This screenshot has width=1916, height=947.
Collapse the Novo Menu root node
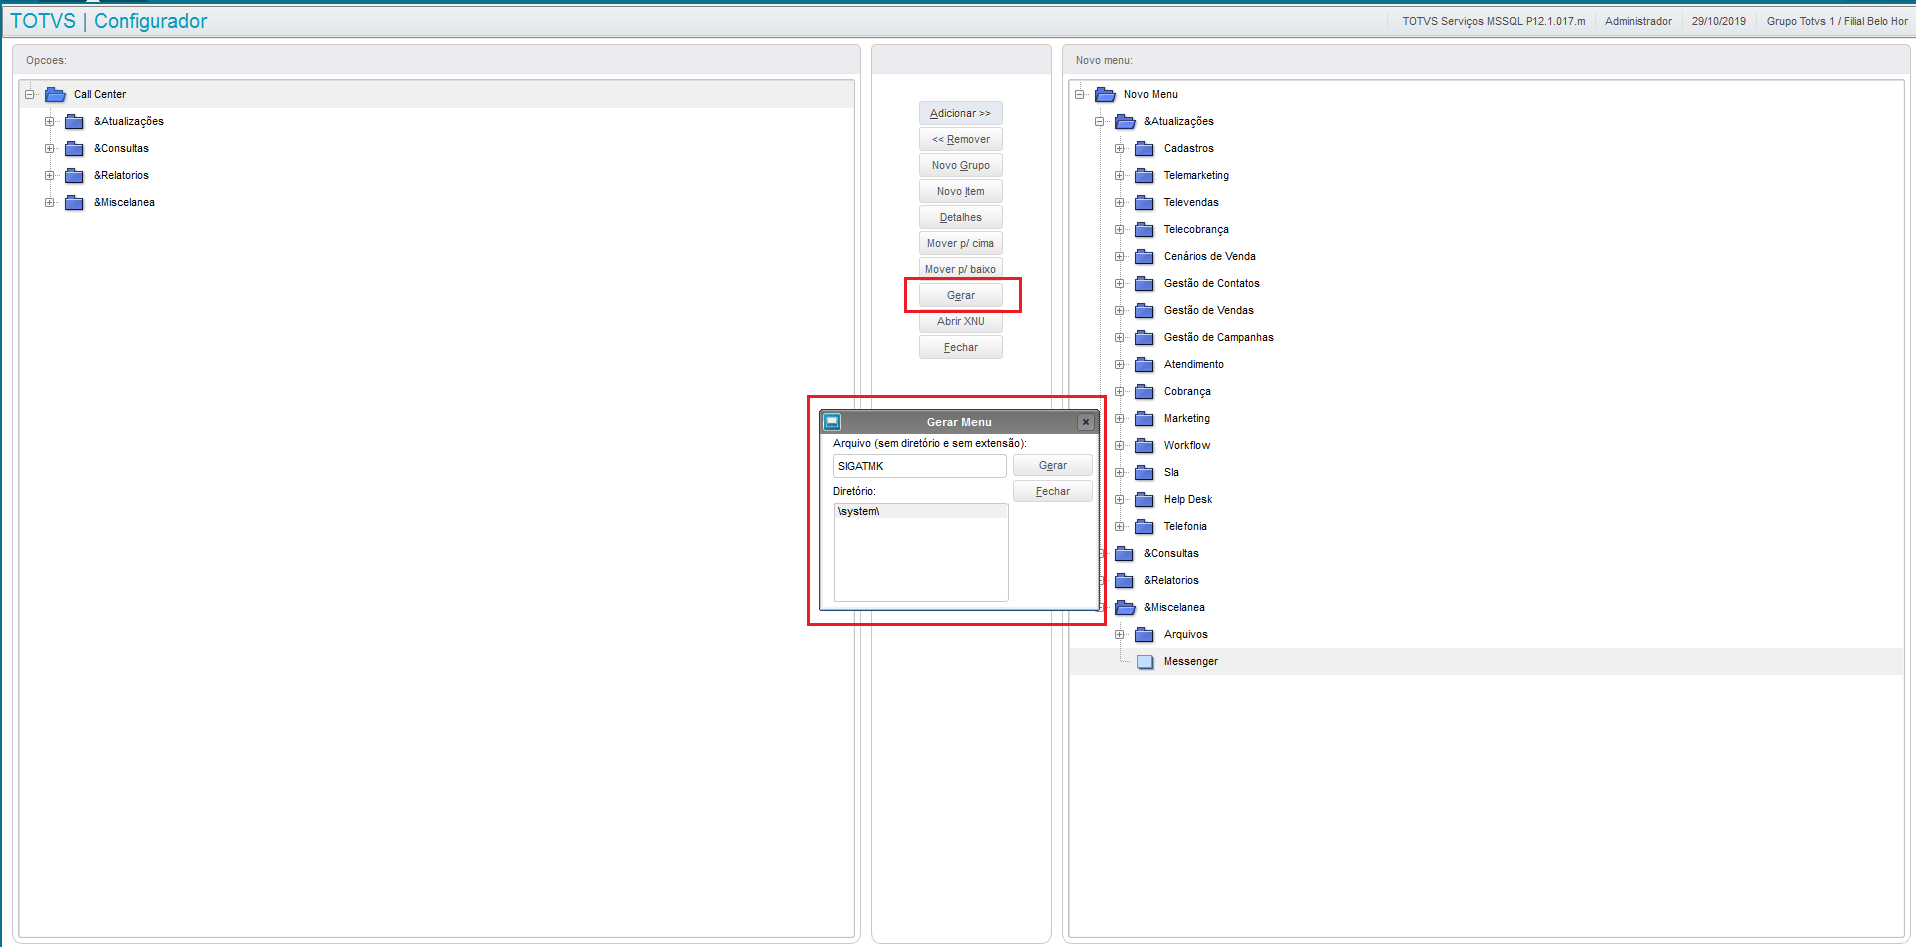[x=1080, y=94]
